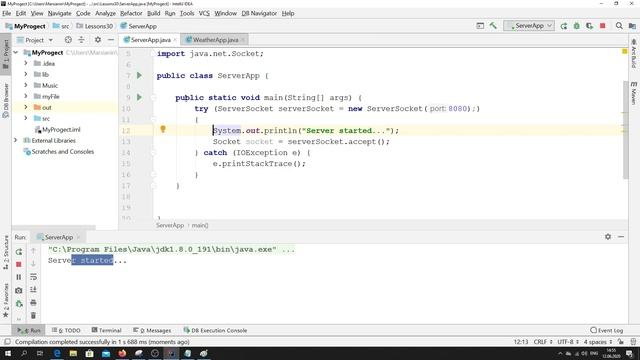Toggle scroll to end of console output
The width and height of the screenshot is (640, 360).
coord(33,290)
